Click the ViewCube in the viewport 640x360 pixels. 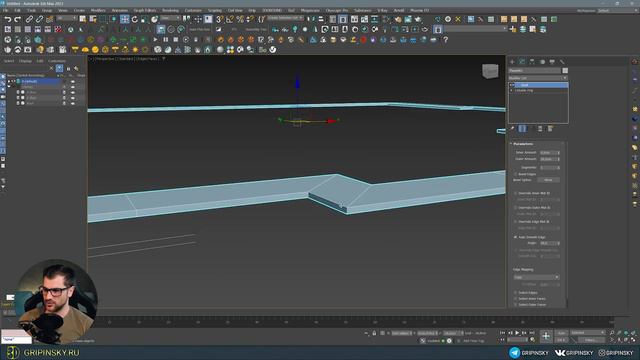click(490, 71)
